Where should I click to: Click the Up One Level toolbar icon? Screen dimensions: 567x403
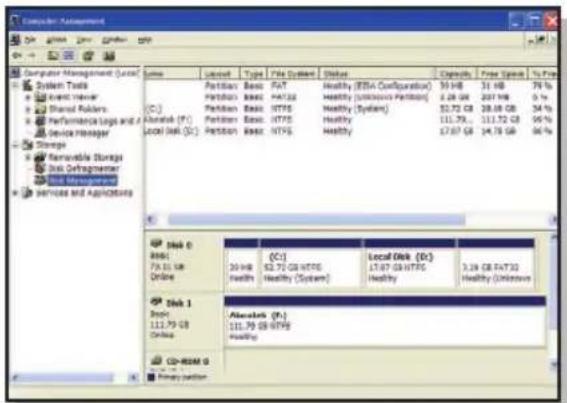(53, 56)
